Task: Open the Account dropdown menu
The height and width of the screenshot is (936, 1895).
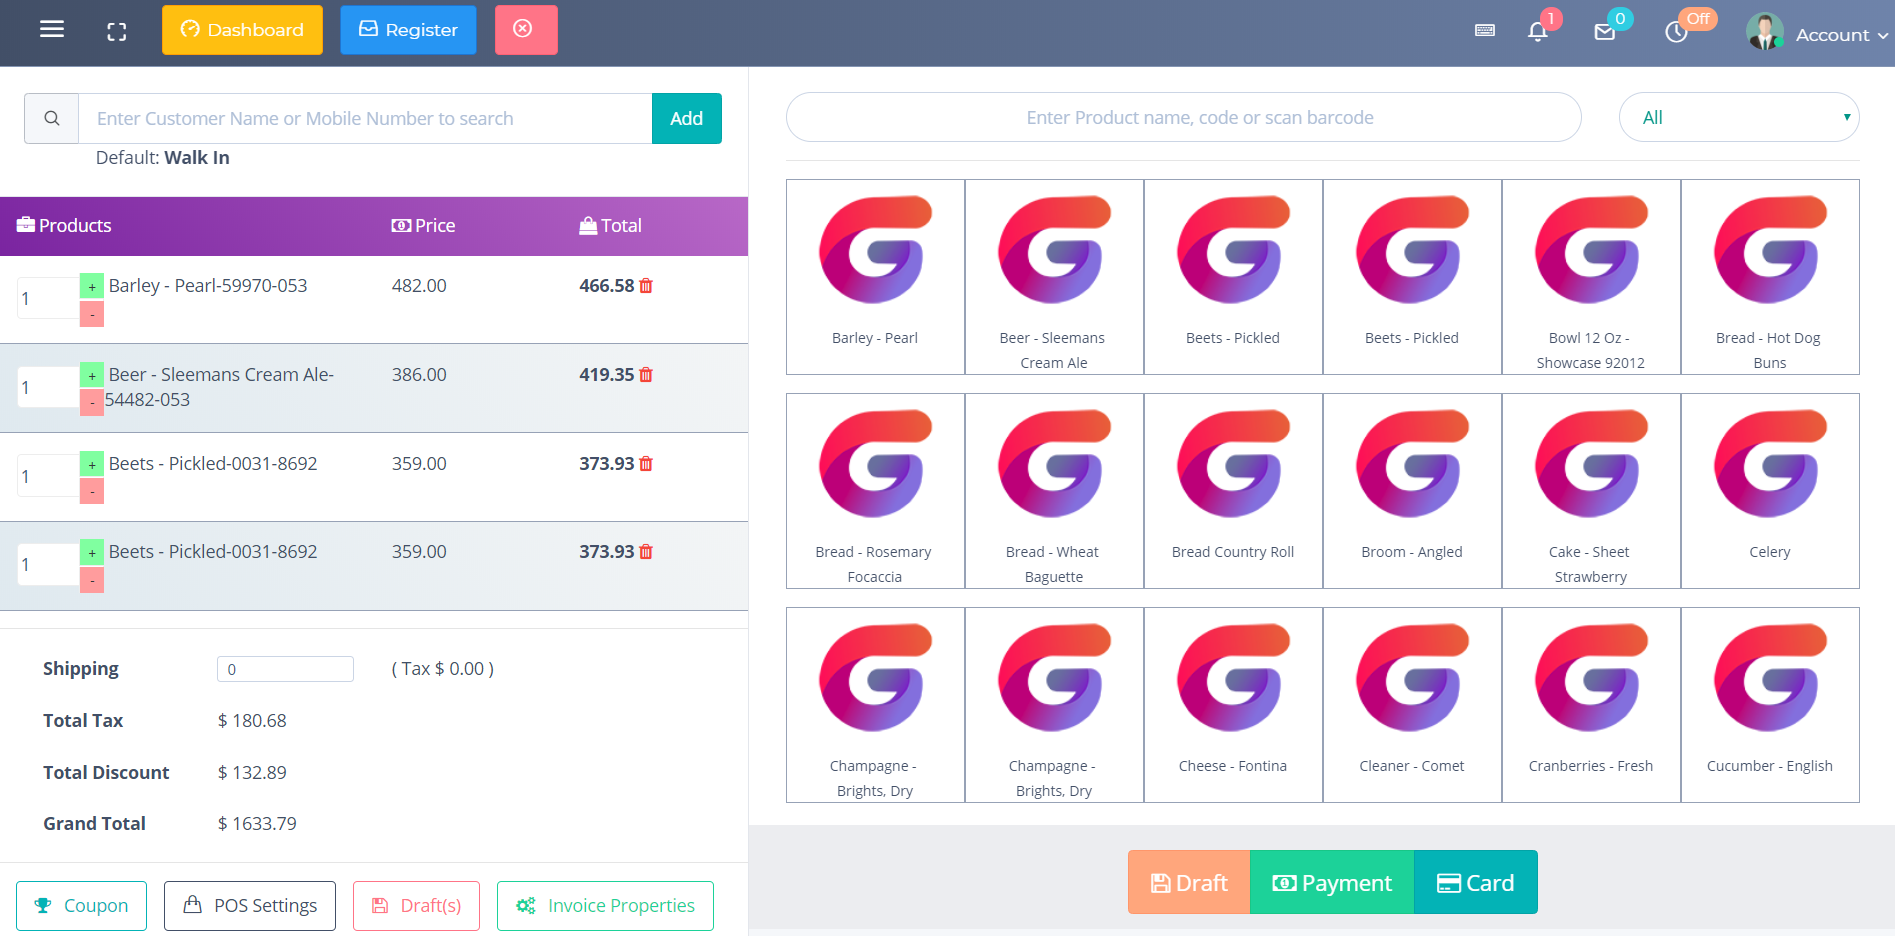Action: (1818, 34)
